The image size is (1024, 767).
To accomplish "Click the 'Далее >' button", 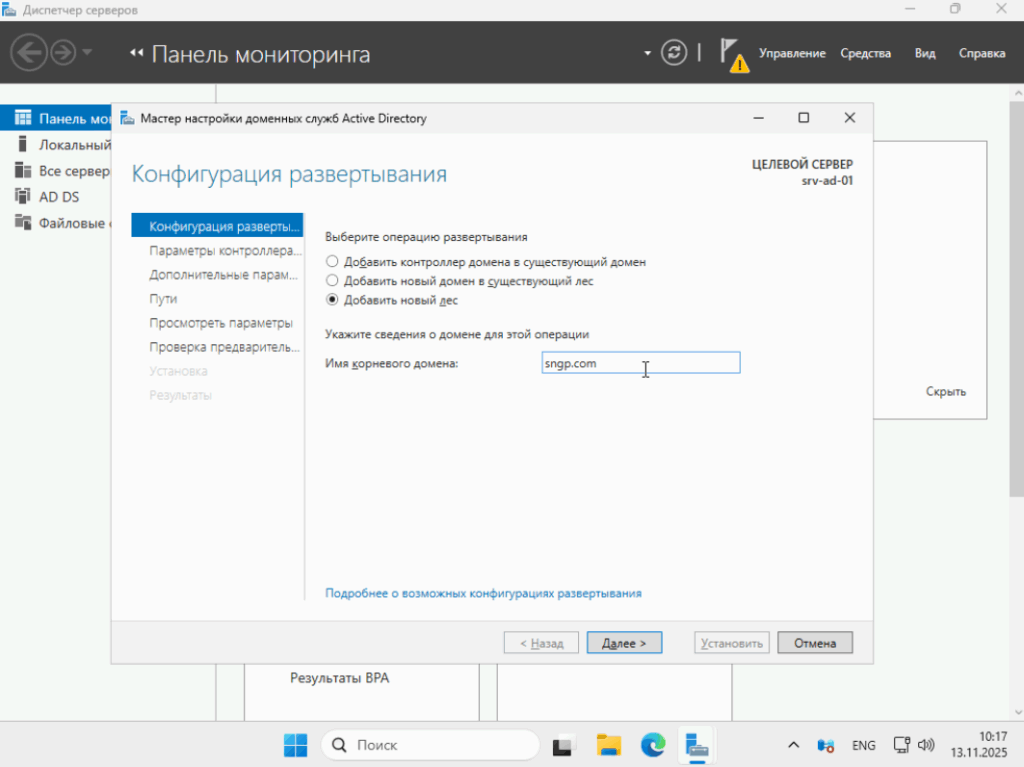I will click(x=624, y=643).
